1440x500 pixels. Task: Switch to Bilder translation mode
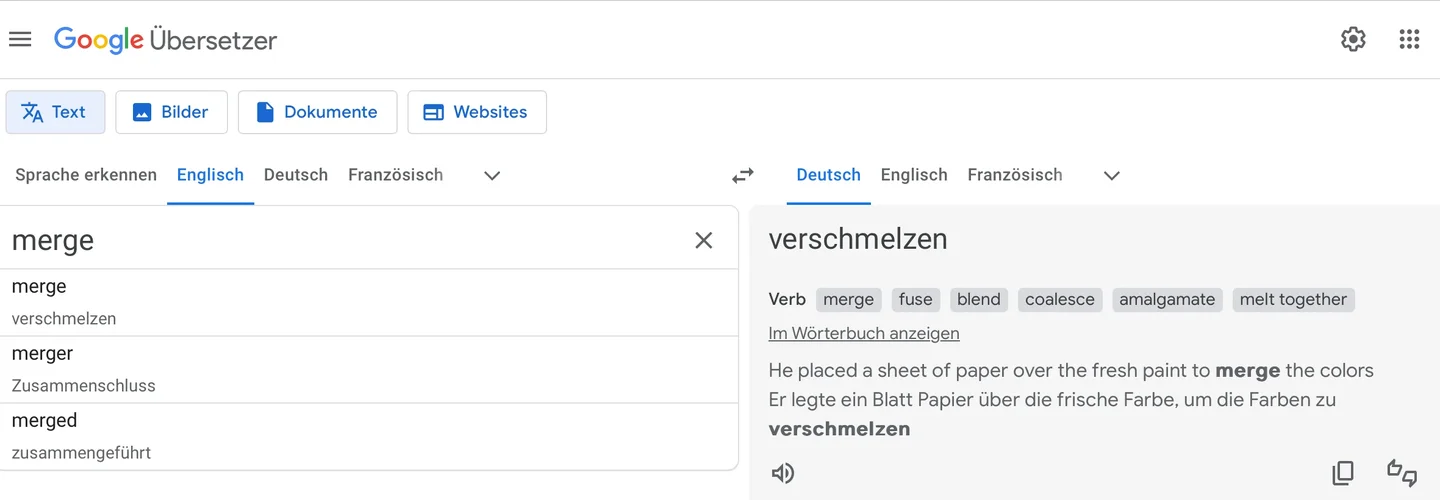(x=171, y=112)
